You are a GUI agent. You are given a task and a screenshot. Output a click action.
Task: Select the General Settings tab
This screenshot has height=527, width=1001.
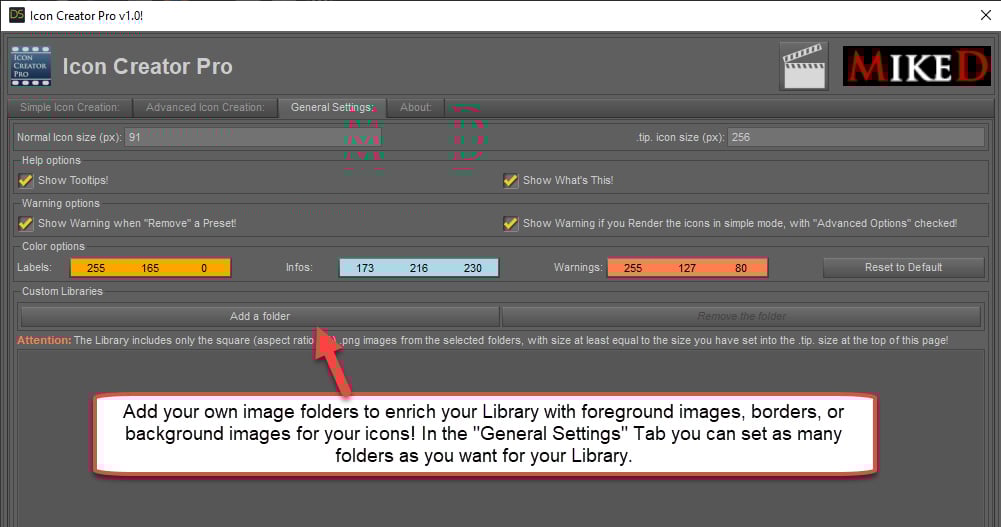[x=331, y=107]
